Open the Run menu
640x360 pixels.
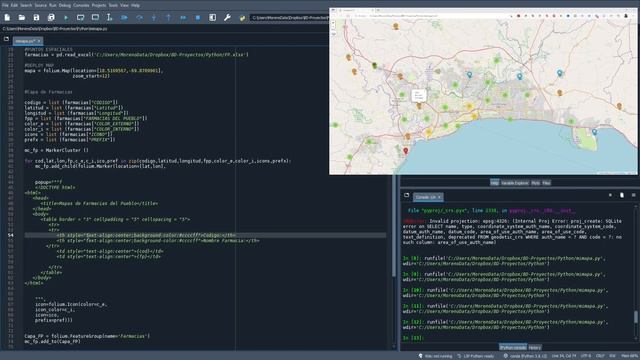point(53,5)
